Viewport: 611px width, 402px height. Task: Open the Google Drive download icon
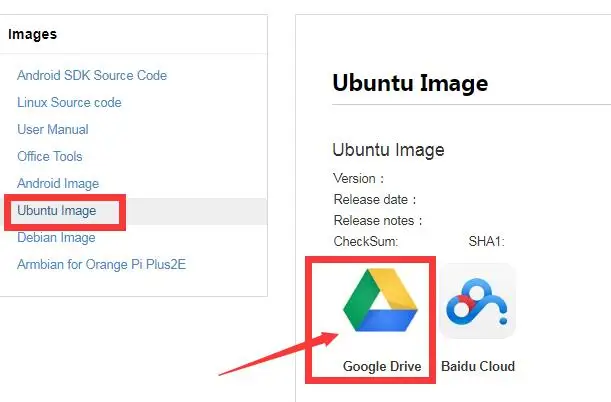tap(380, 300)
